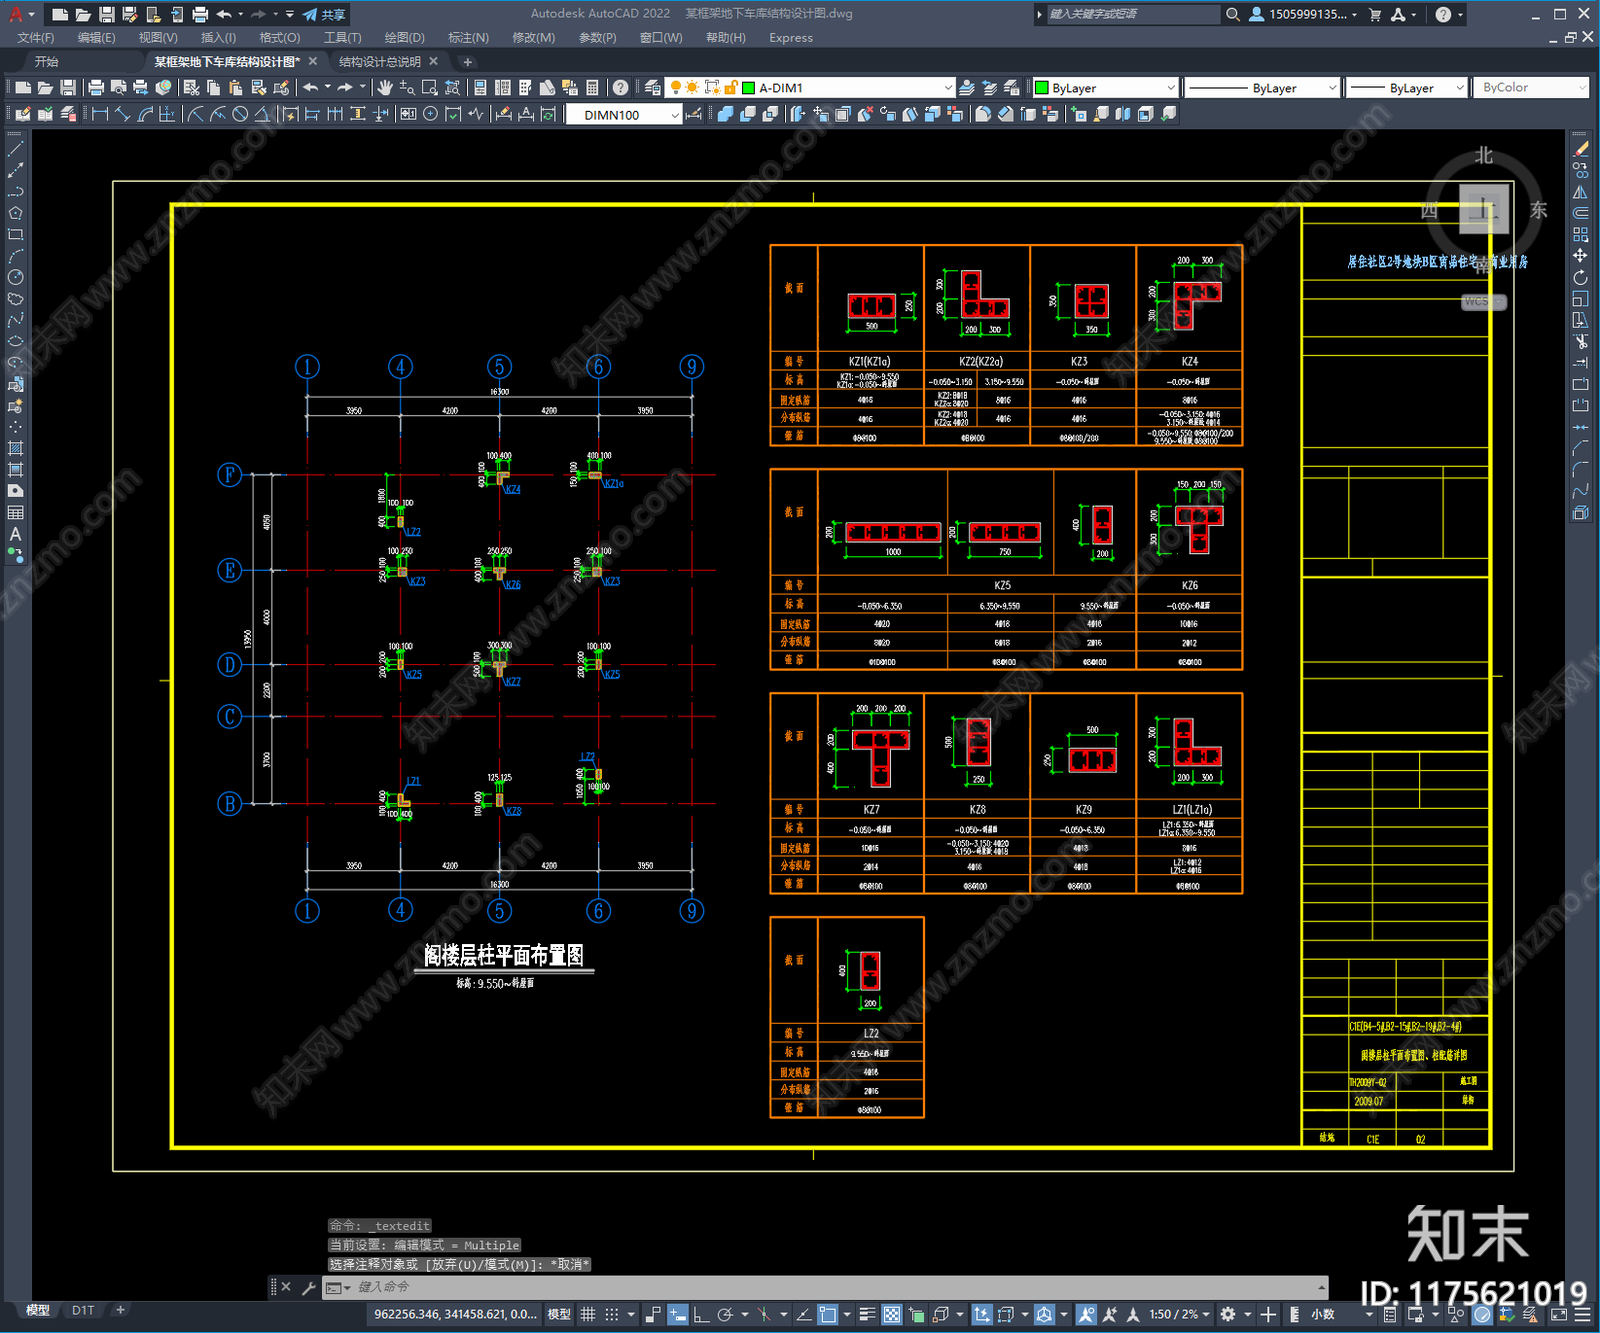
Task: Select the Hatch tool in left toolbar
Action: coord(15,448)
